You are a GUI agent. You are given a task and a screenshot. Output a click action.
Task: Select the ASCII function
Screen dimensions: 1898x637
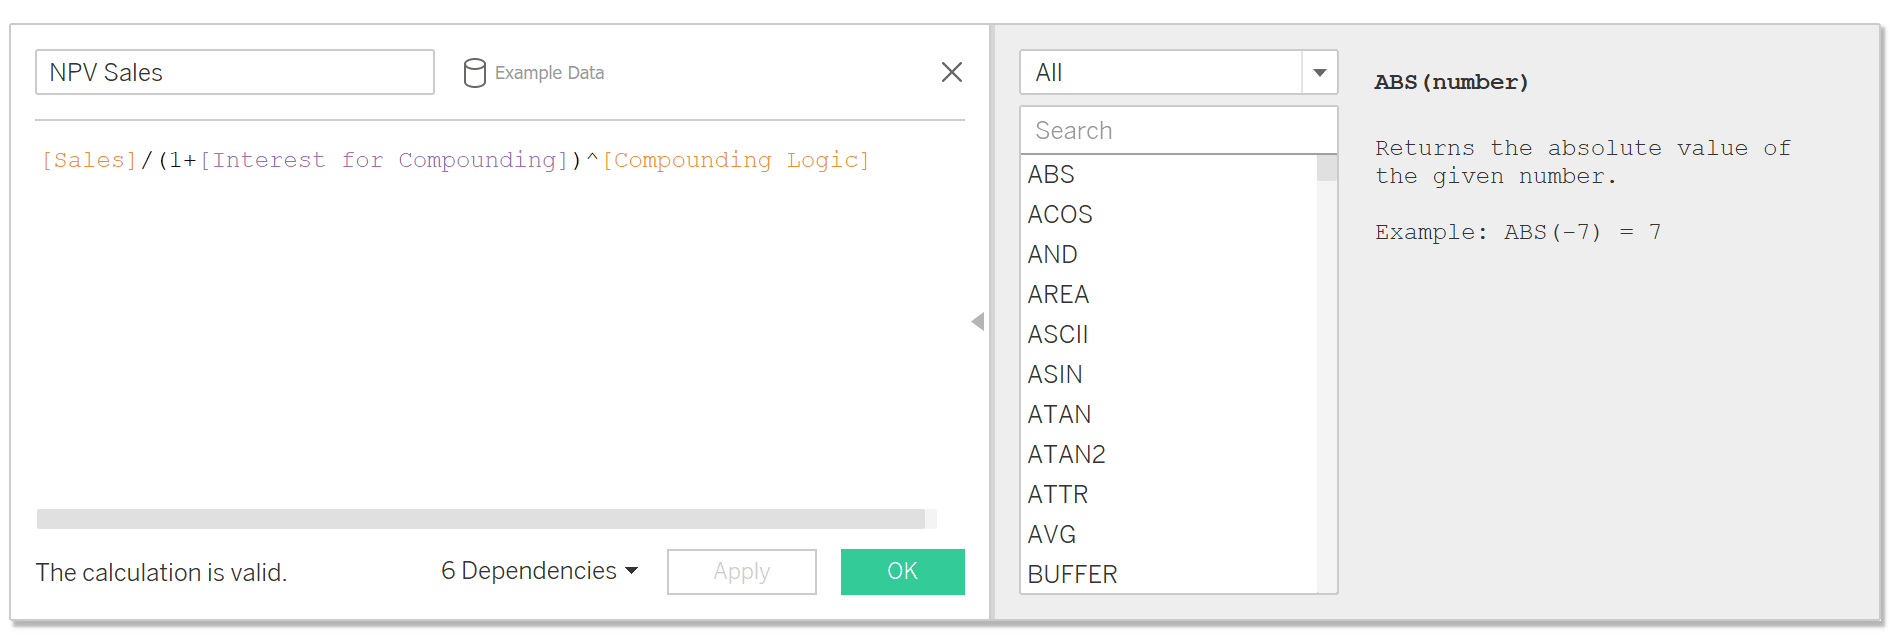(x=1058, y=335)
